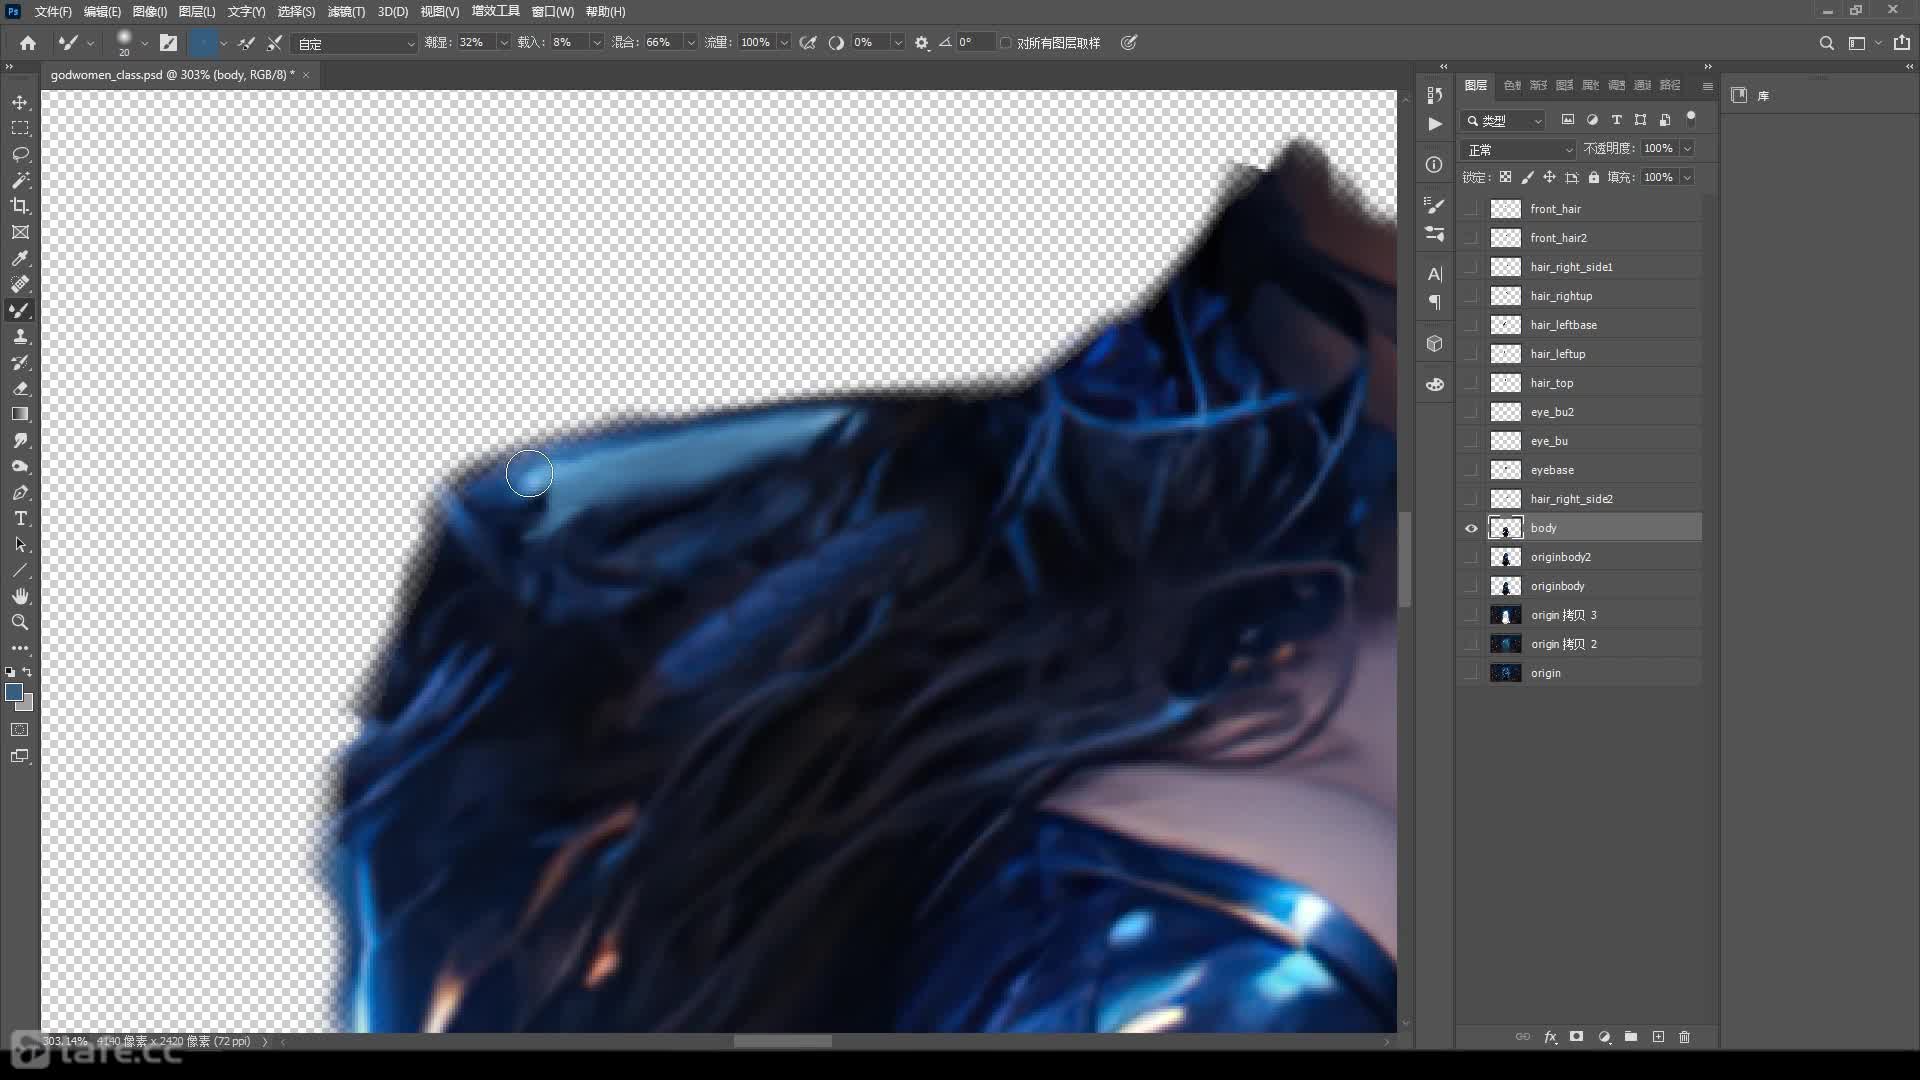
Task: Open the search icon at top right
Action: tap(1826, 43)
